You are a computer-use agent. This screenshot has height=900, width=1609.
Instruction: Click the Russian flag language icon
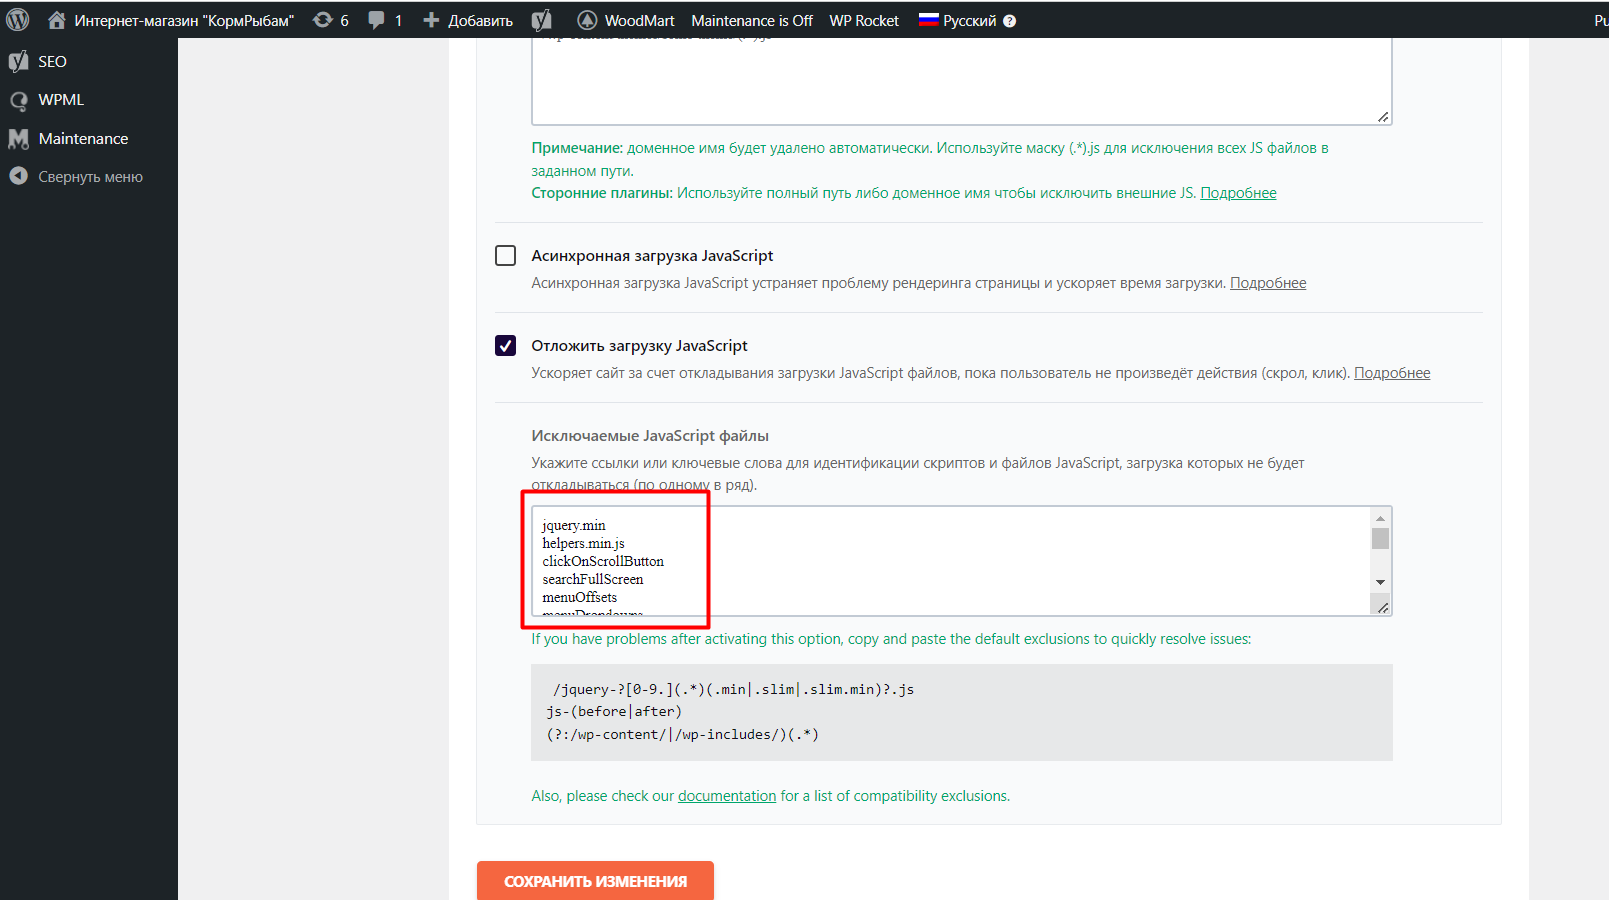[x=929, y=19]
